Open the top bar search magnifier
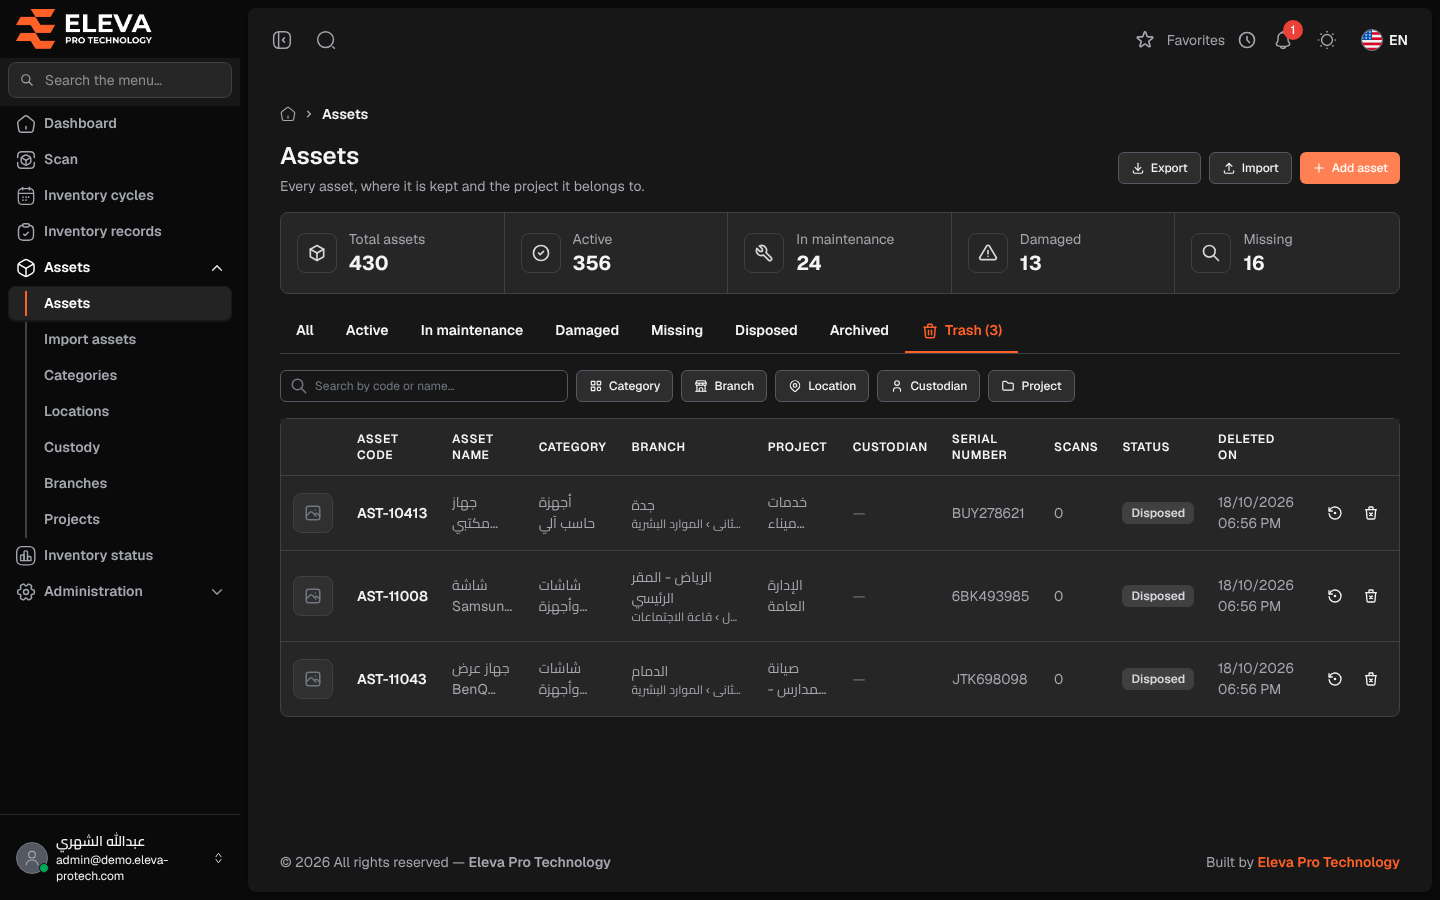 click(x=326, y=40)
